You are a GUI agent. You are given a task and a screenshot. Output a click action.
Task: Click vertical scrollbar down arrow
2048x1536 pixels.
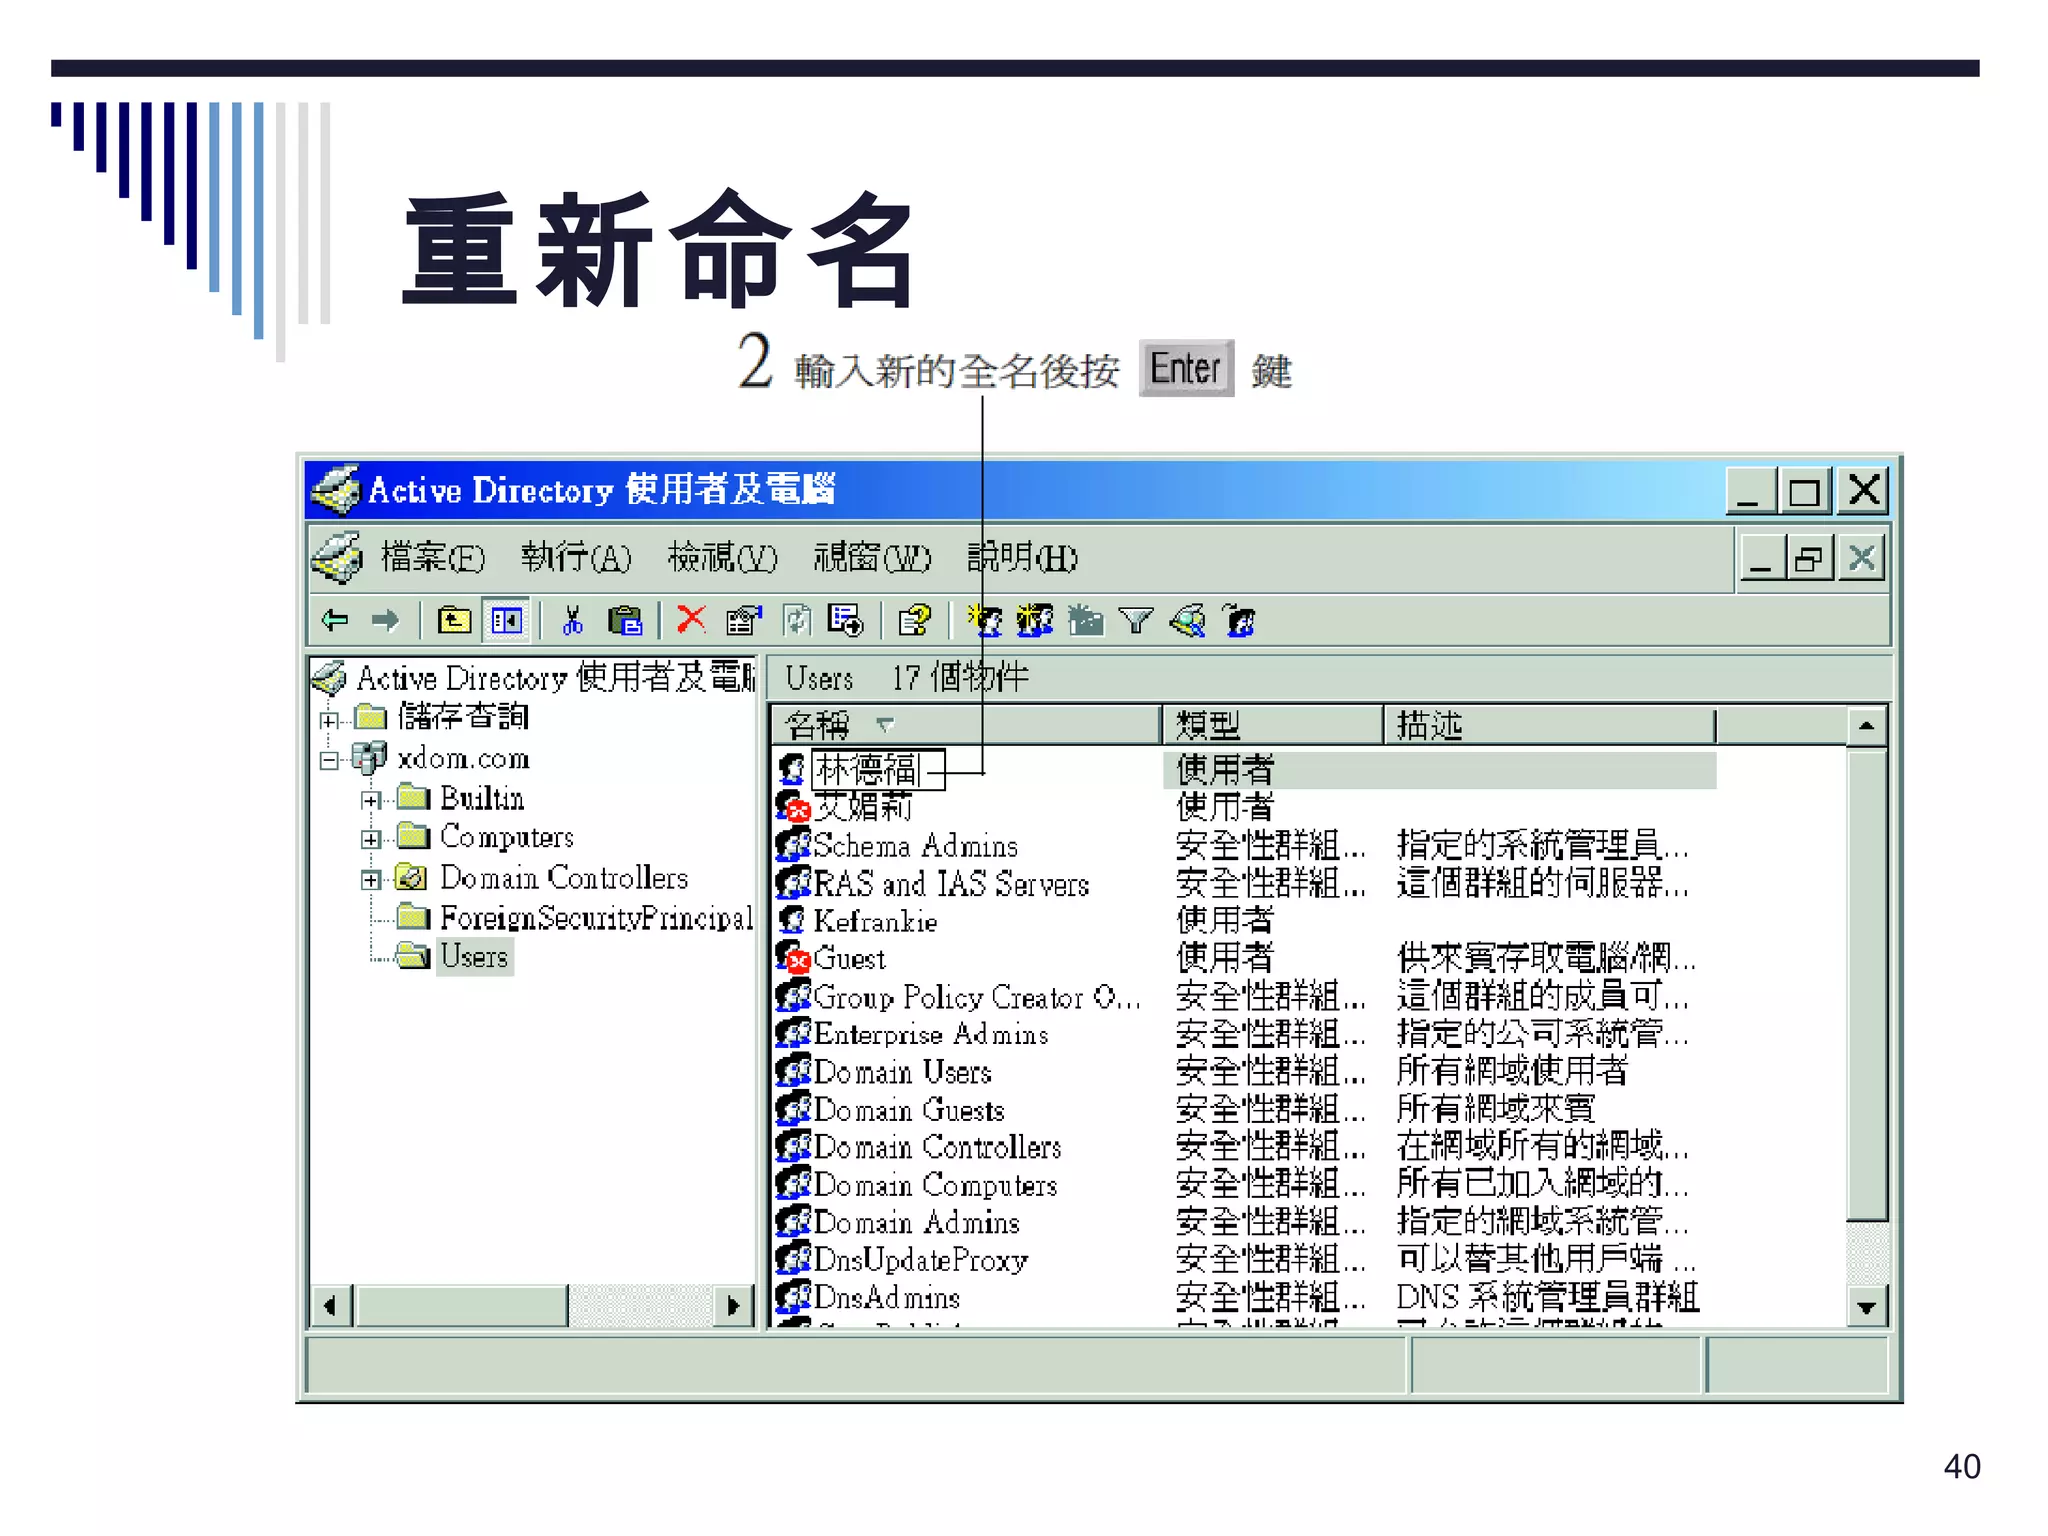click(1866, 1306)
